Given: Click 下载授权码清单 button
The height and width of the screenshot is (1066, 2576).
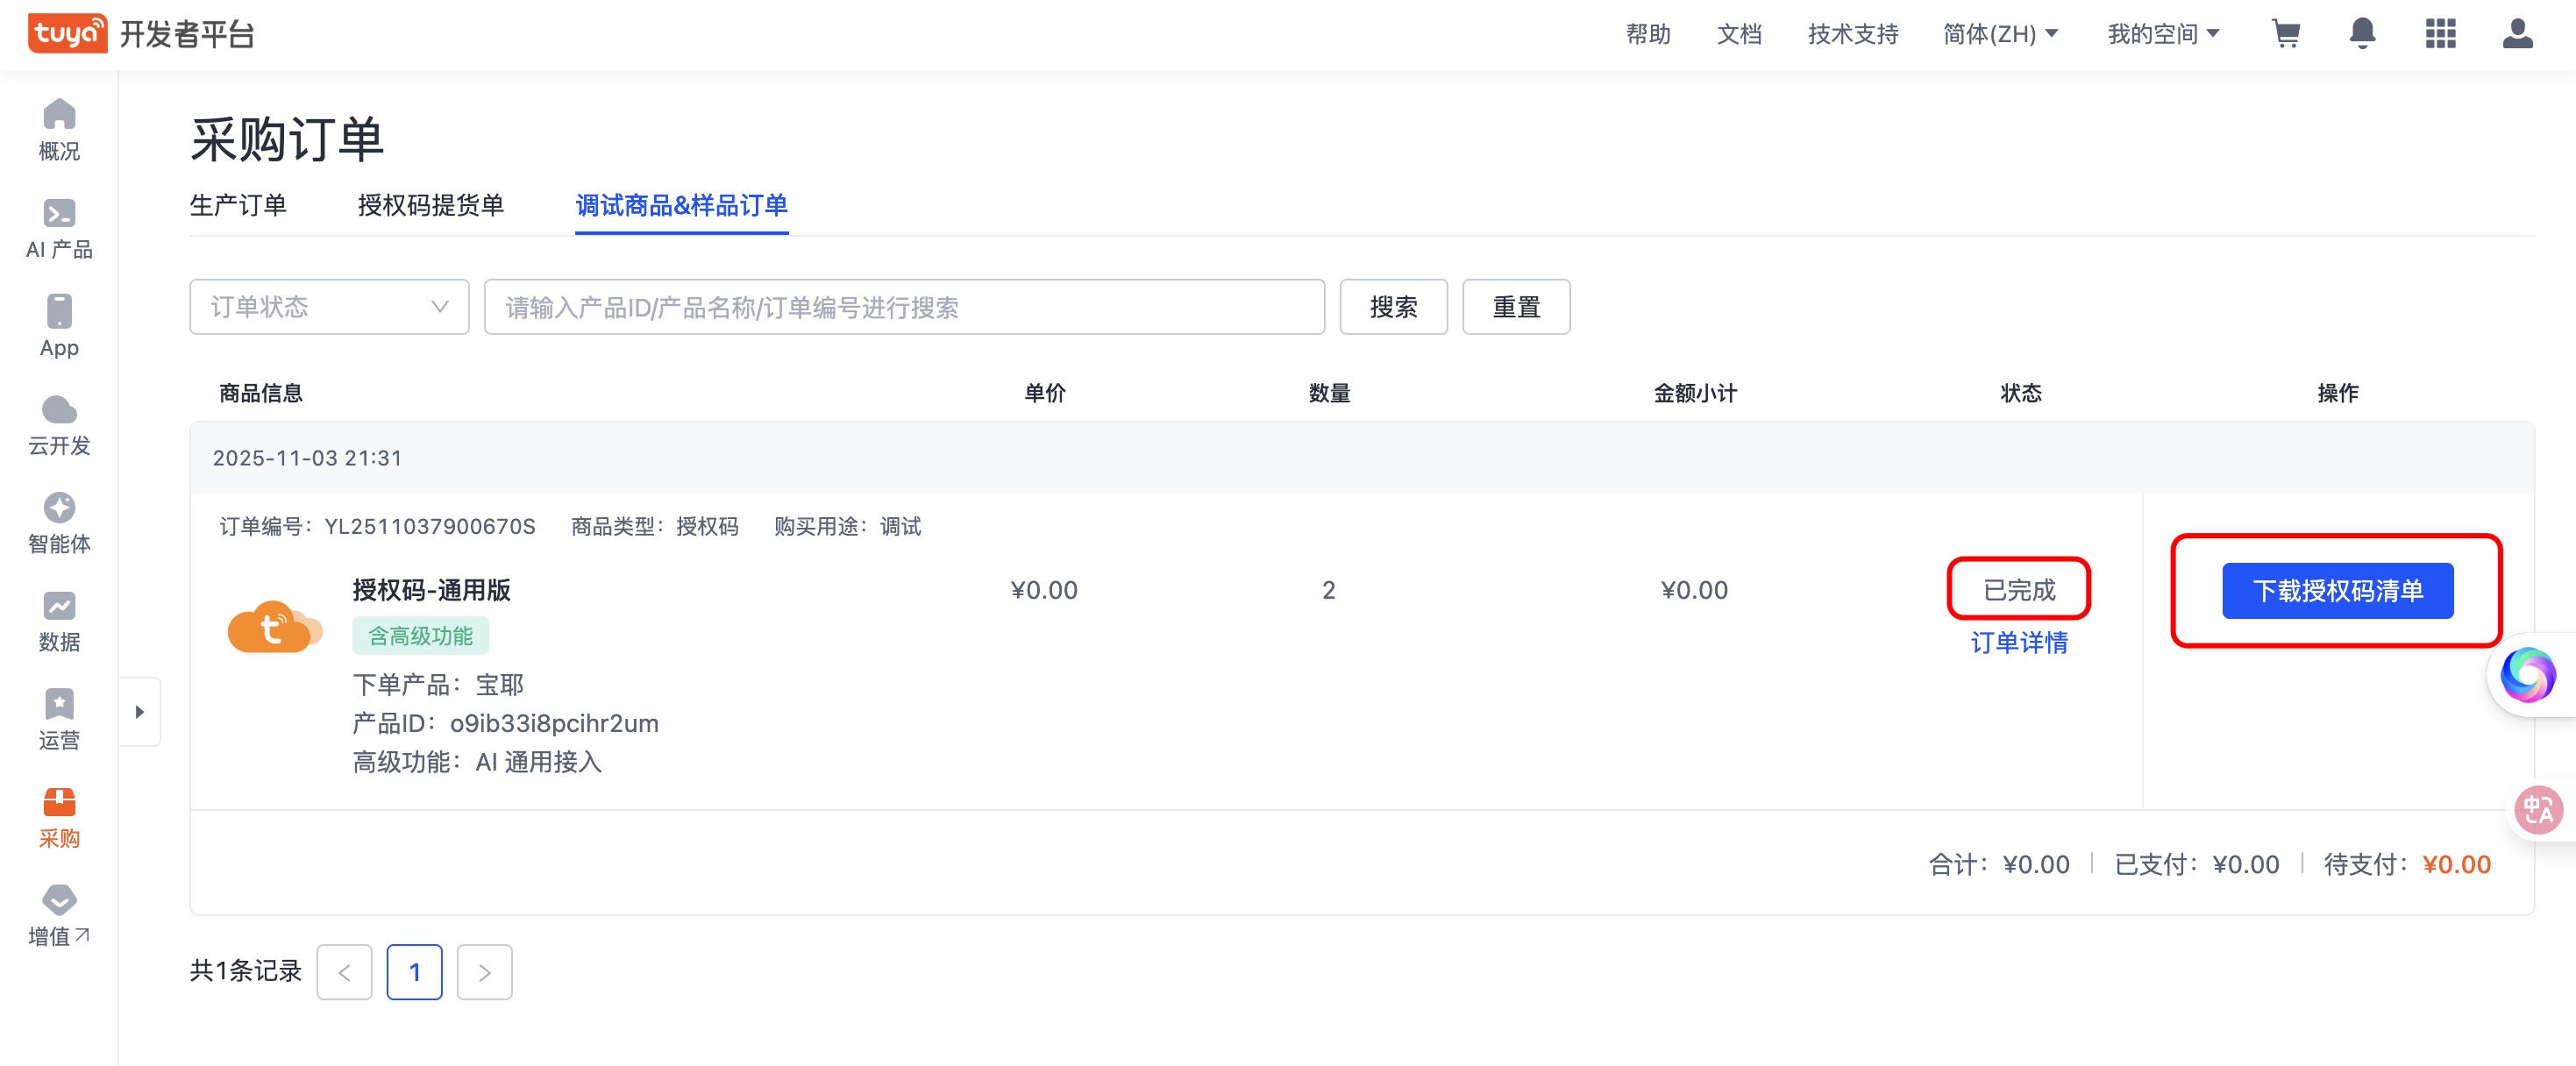Looking at the screenshot, I should tap(2337, 591).
